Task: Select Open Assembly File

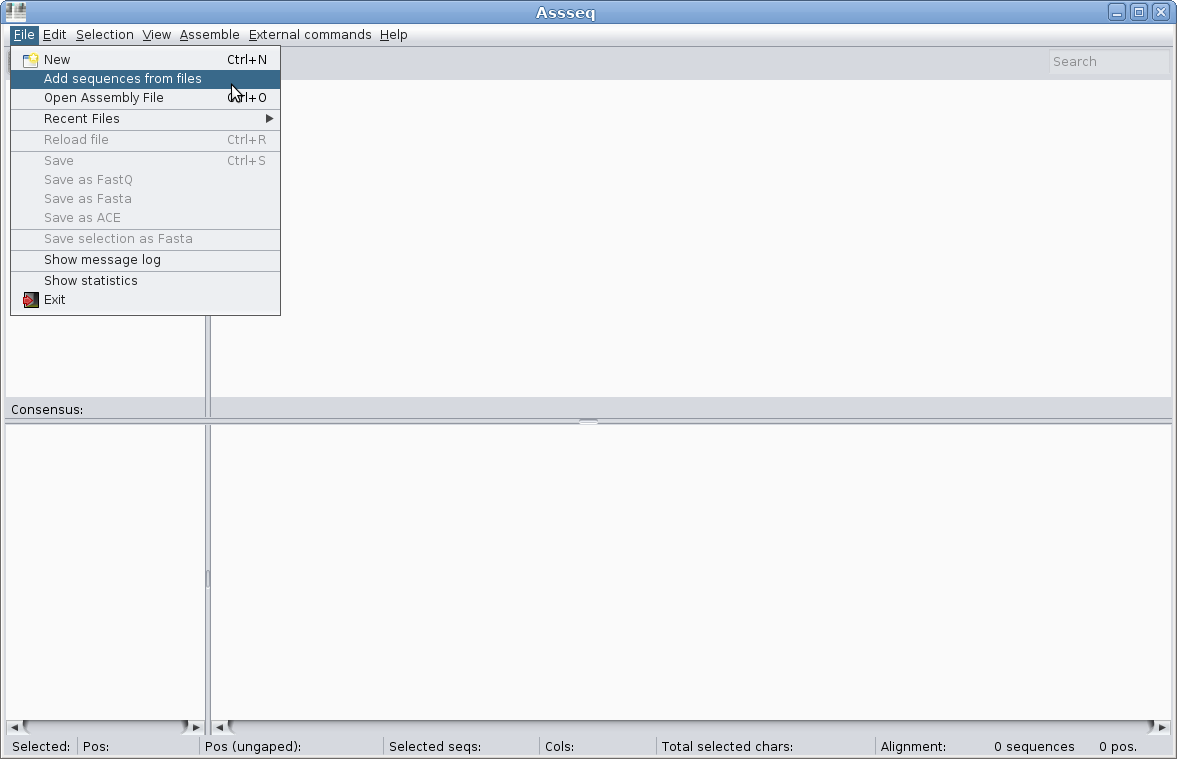Action: pos(146,98)
